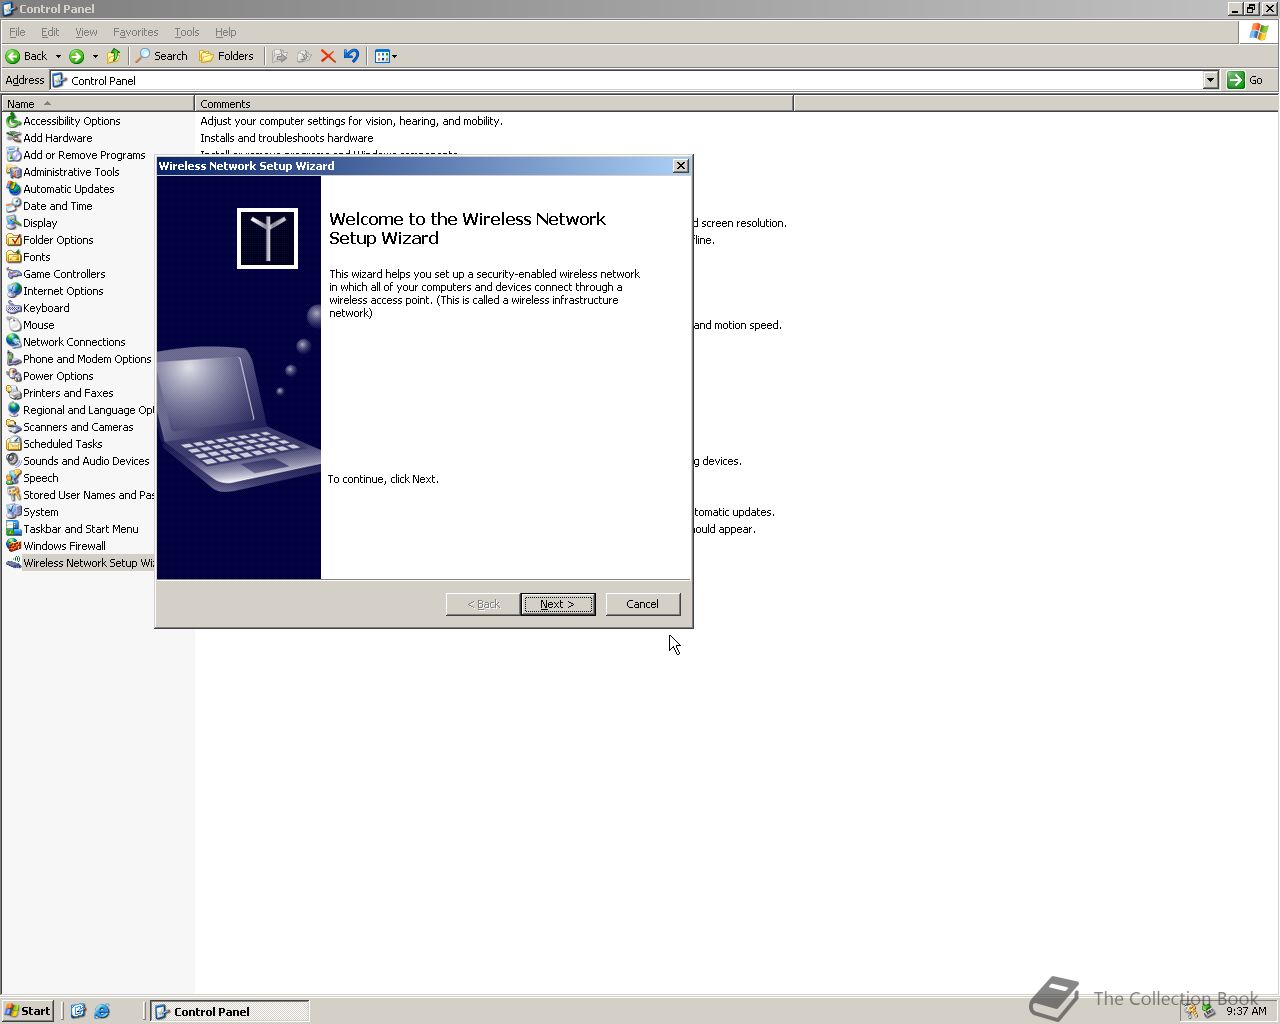Select the Folder Options icon
The image size is (1280, 1024).
pyautogui.click(x=14, y=240)
